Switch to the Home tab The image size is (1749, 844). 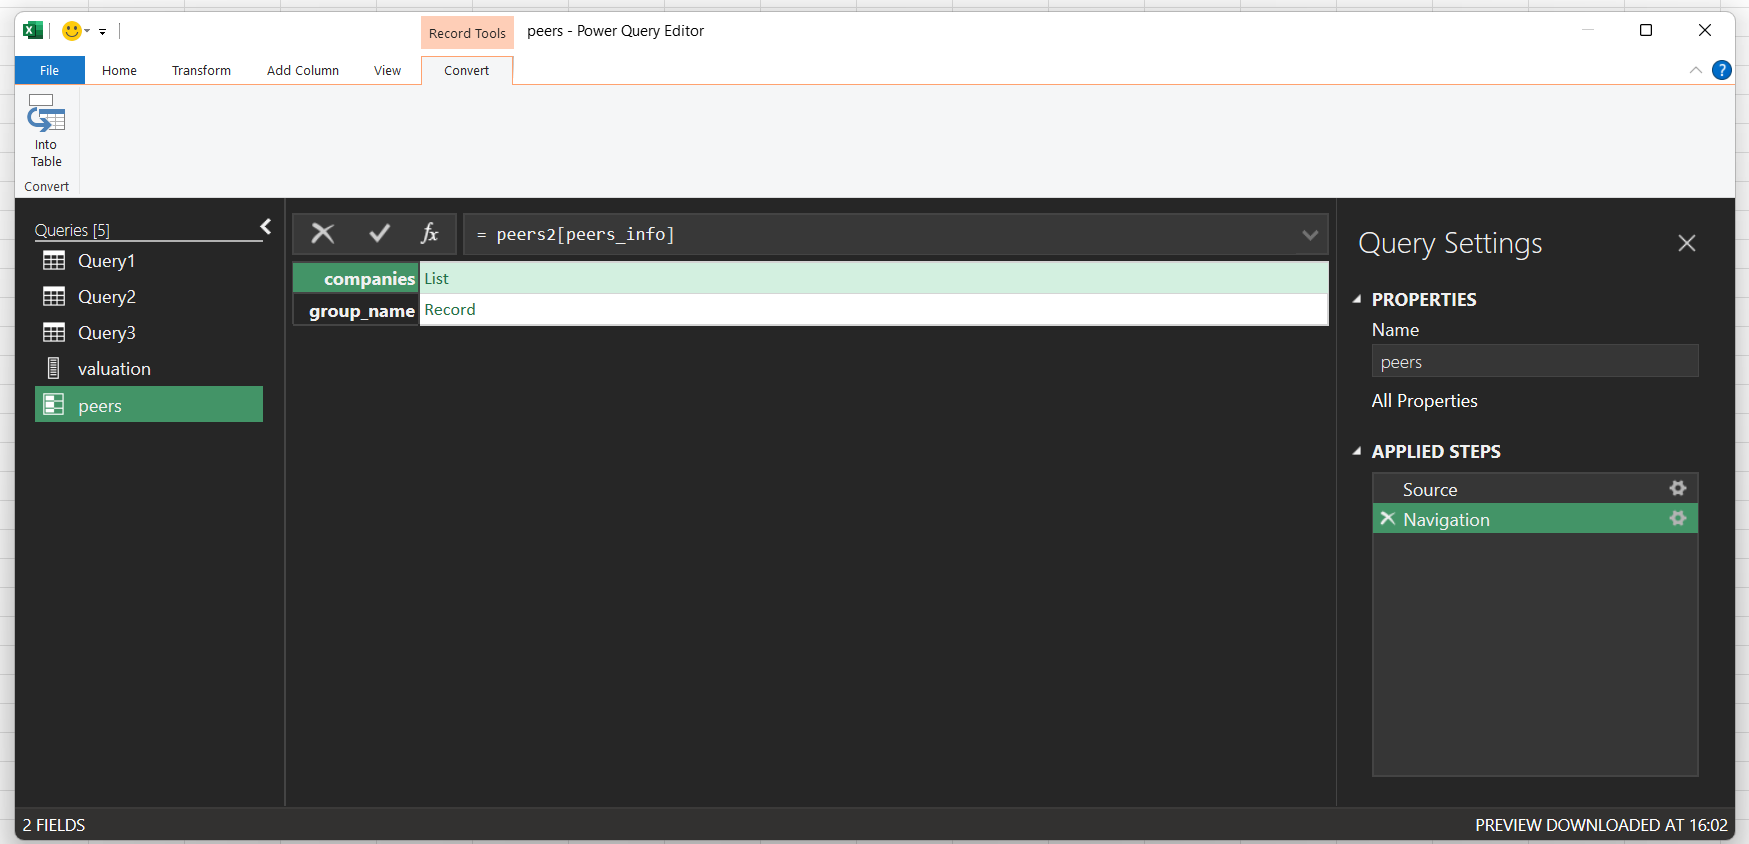click(119, 70)
